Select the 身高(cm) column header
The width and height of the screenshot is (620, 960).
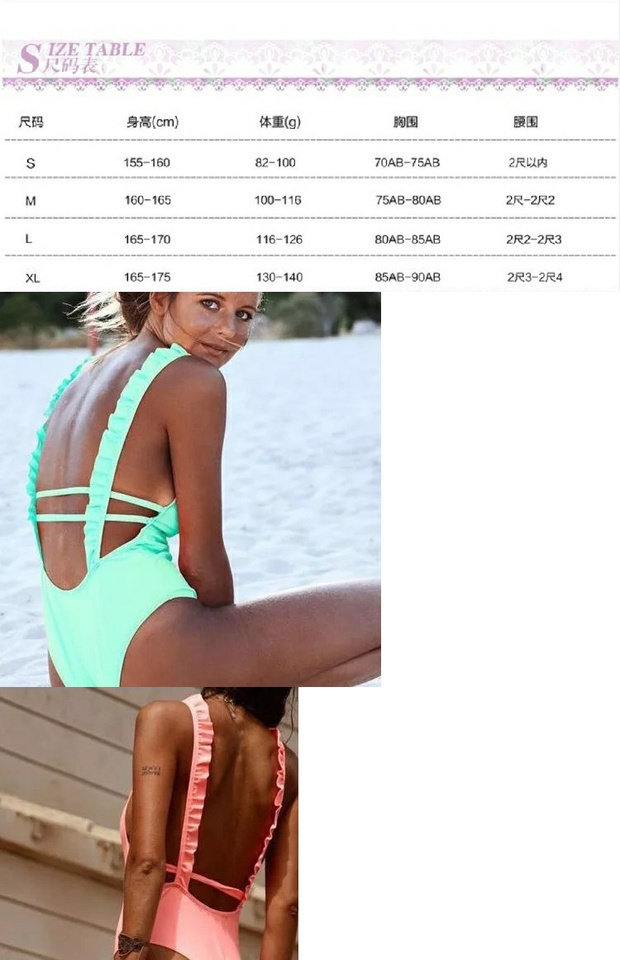[x=152, y=122]
